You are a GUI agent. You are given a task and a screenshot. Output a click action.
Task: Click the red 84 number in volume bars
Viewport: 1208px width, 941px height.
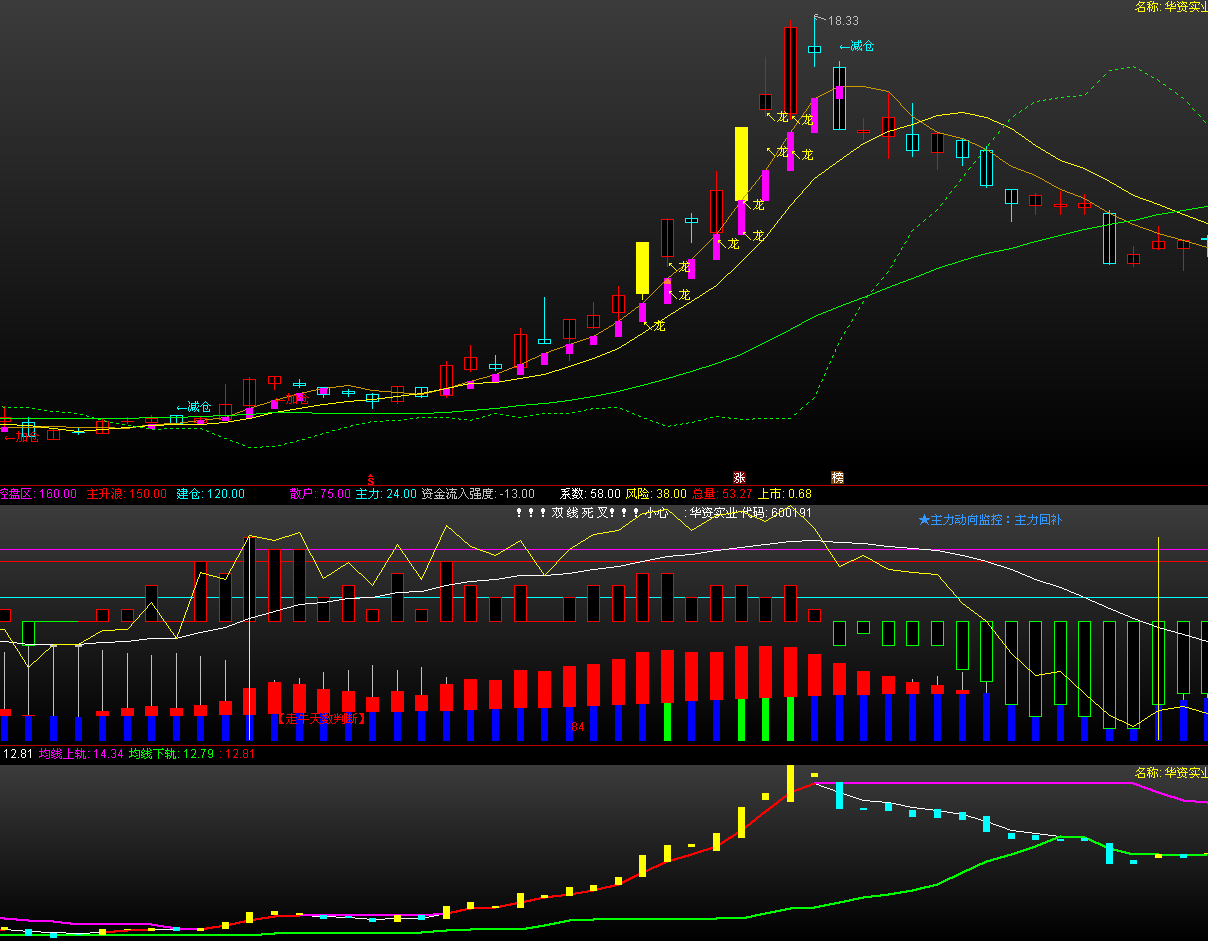tap(577, 727)
